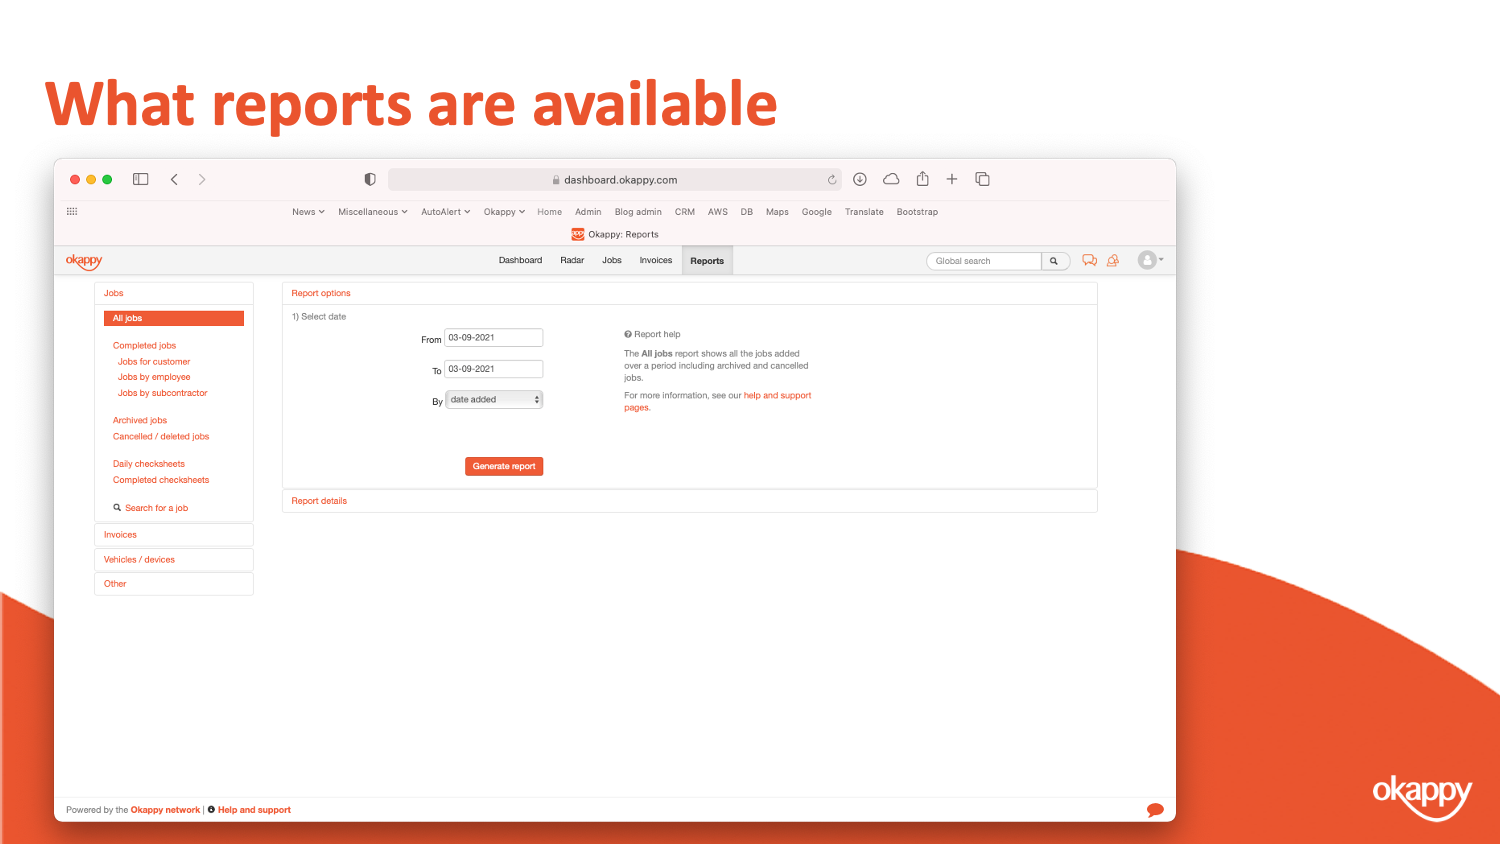Select the Reports tab
The image size is (1500, 844).
pyautogui.click(x=707, y=261)
